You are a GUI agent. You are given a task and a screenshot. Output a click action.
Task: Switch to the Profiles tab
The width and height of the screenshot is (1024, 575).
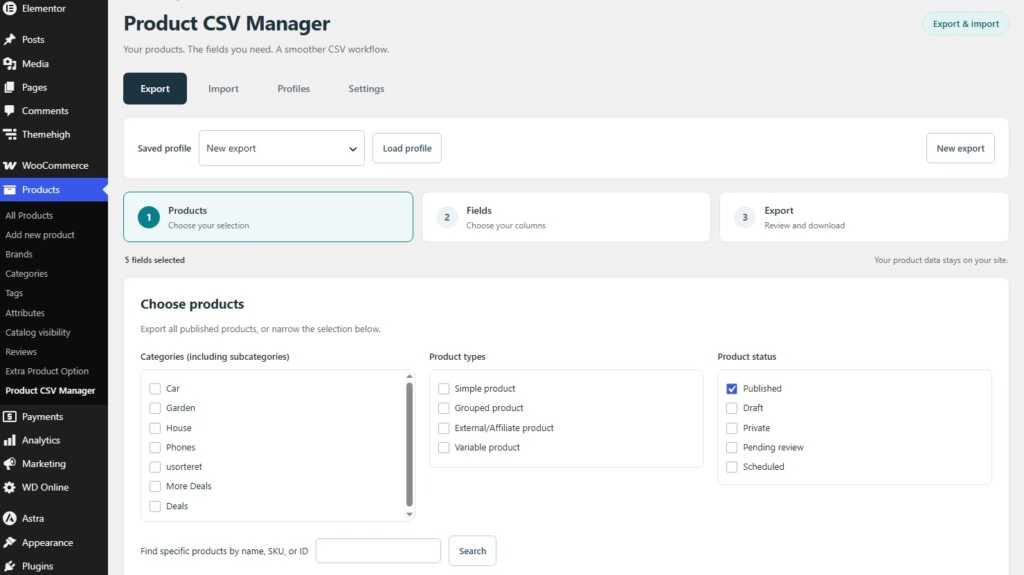click(293, 89)
